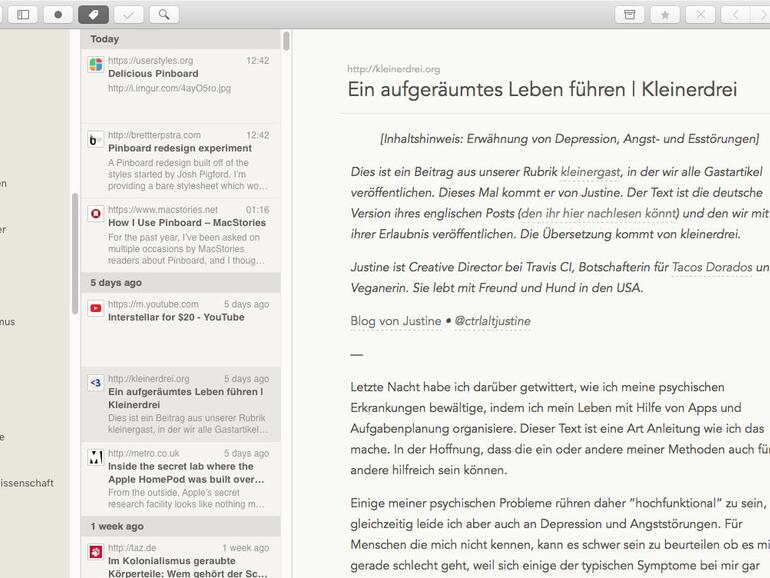
Task: Go back with the left arrow button
Action: coord(735,15)
